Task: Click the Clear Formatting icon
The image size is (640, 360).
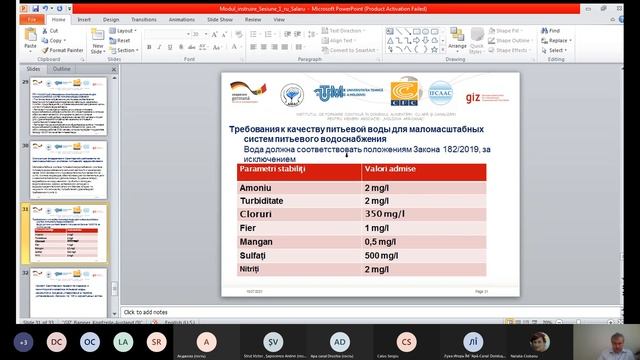Action: [x=238, y=35]
